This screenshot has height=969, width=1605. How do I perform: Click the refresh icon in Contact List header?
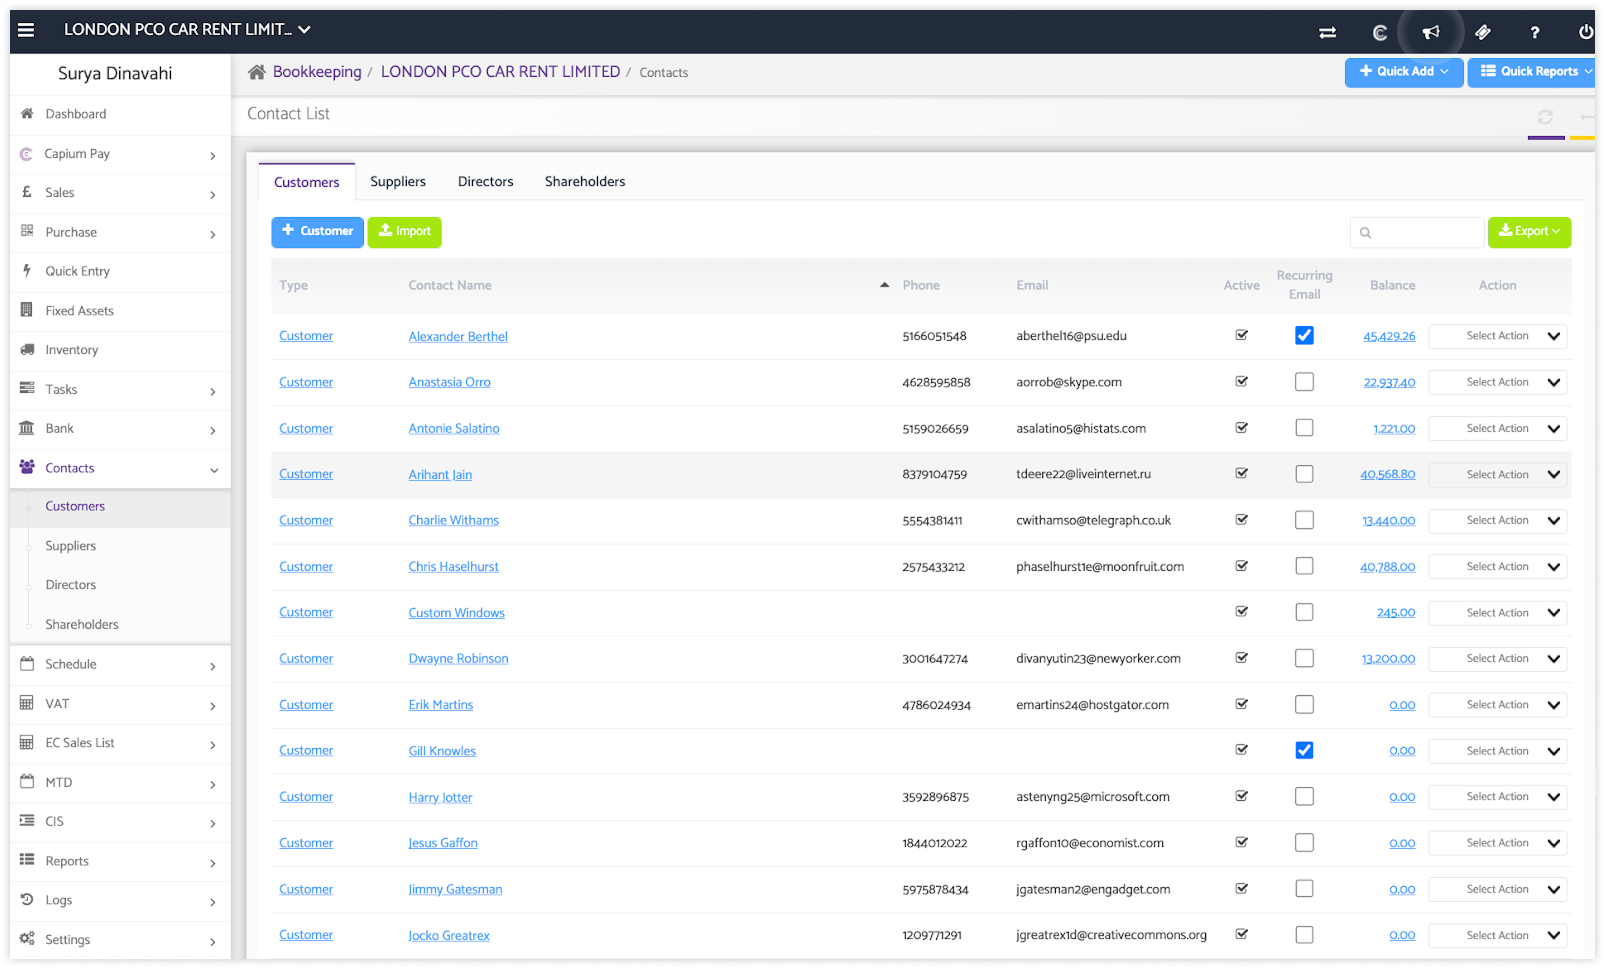[1545, 117]
